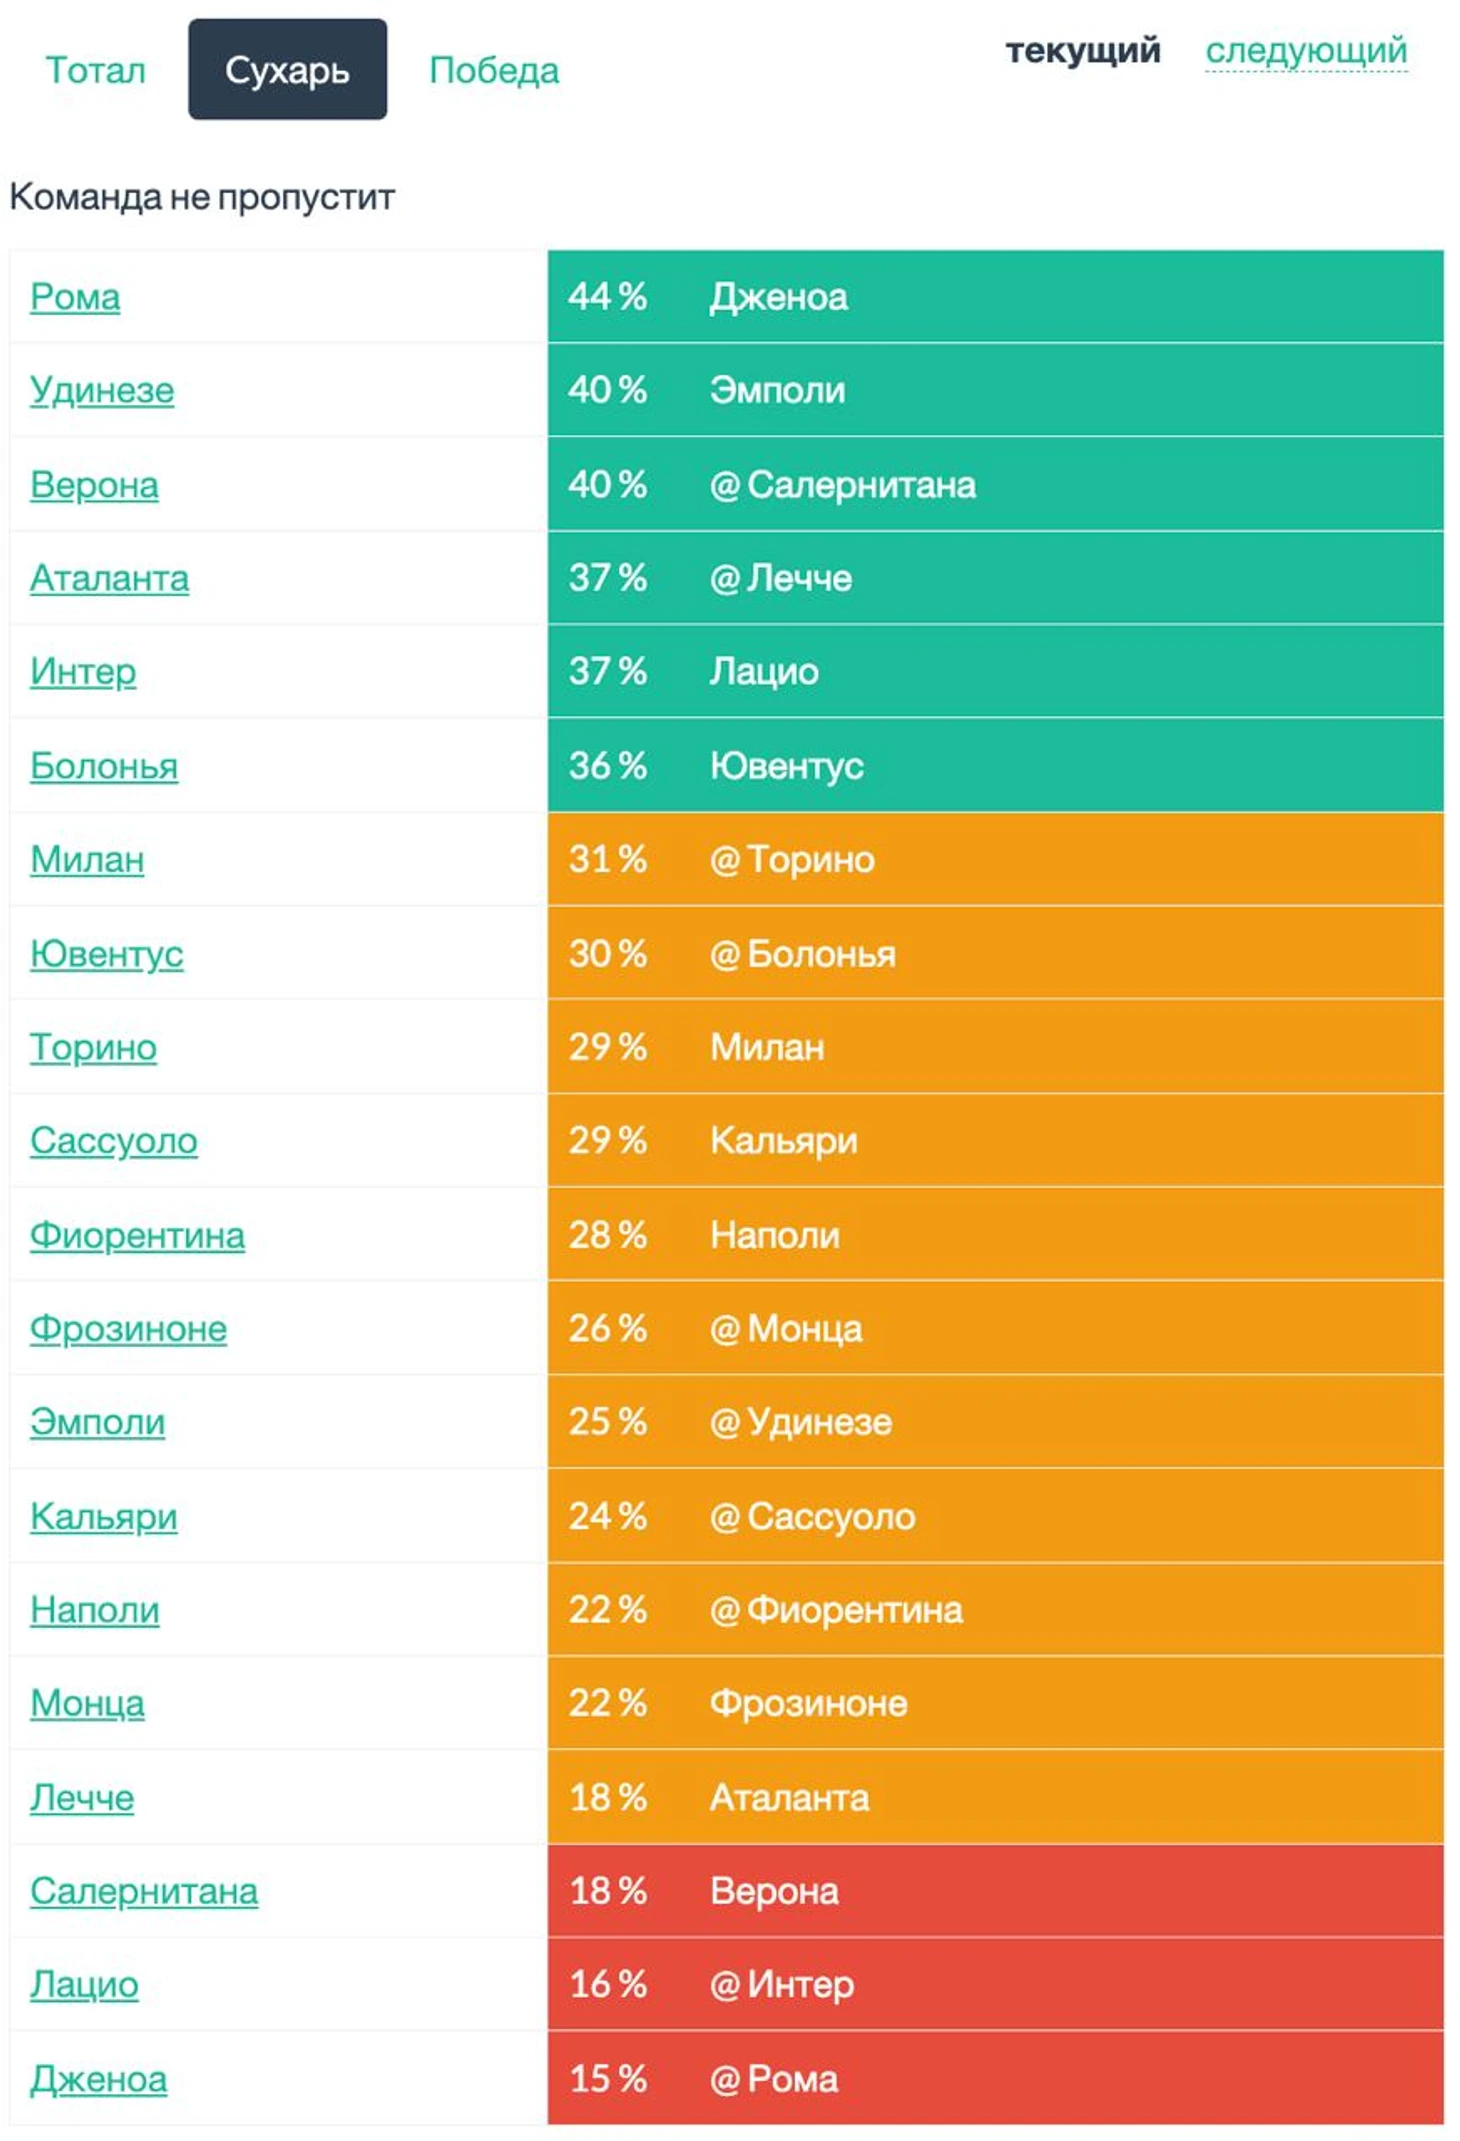Click the red 16 % @ Интер bar
1460x2141 pixels.
pos(994,1984)
